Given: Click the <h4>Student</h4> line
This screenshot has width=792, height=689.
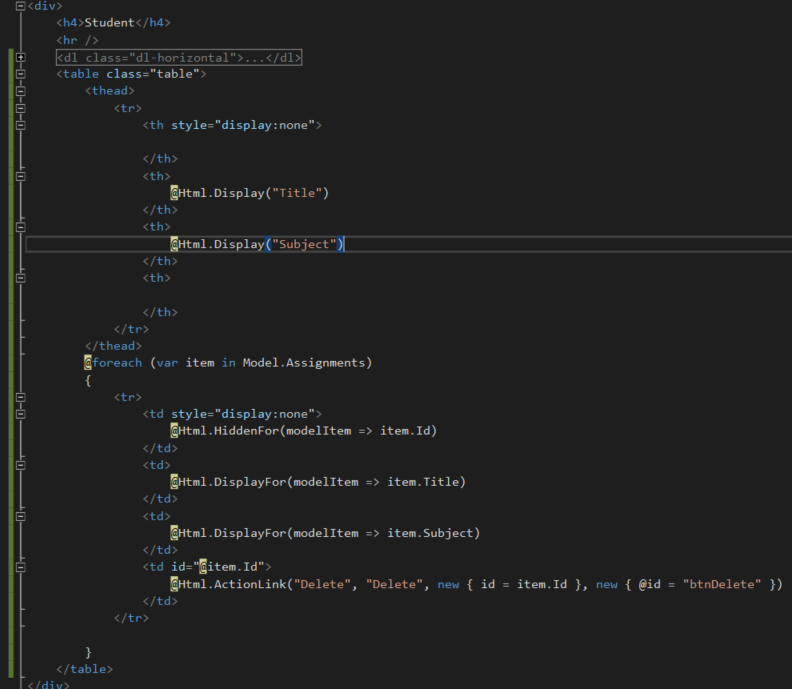Looking at the screenshot, I should coord(114,23).
